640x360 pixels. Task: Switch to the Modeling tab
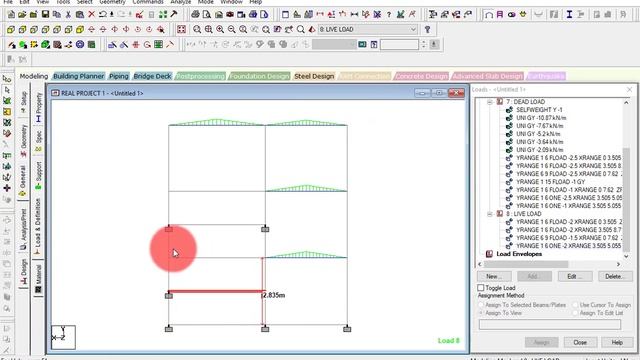[34, 76]
